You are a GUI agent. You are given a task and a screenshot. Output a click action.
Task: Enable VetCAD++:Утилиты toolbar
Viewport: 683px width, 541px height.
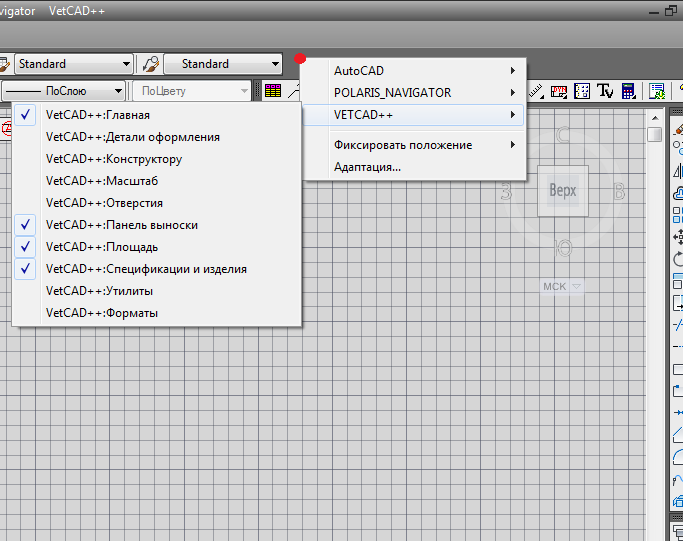pos(157,291)
